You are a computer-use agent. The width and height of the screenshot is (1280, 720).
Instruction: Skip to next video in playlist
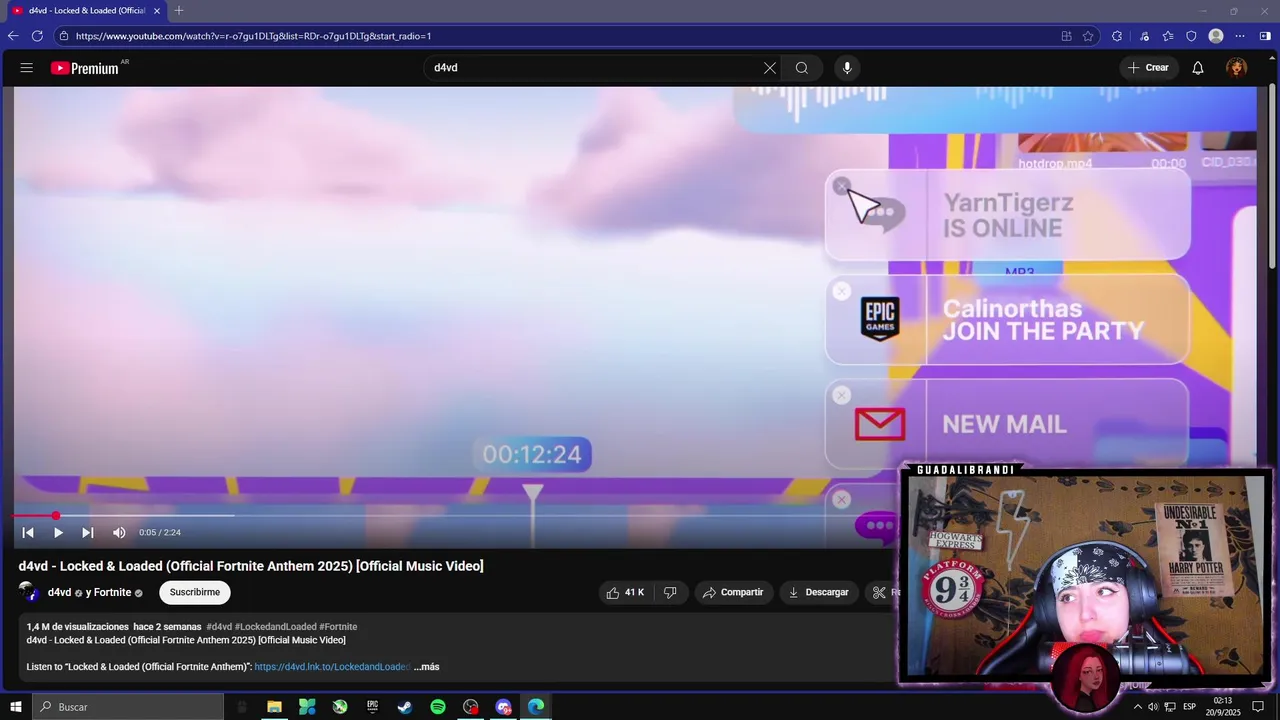tap(88, 533)
